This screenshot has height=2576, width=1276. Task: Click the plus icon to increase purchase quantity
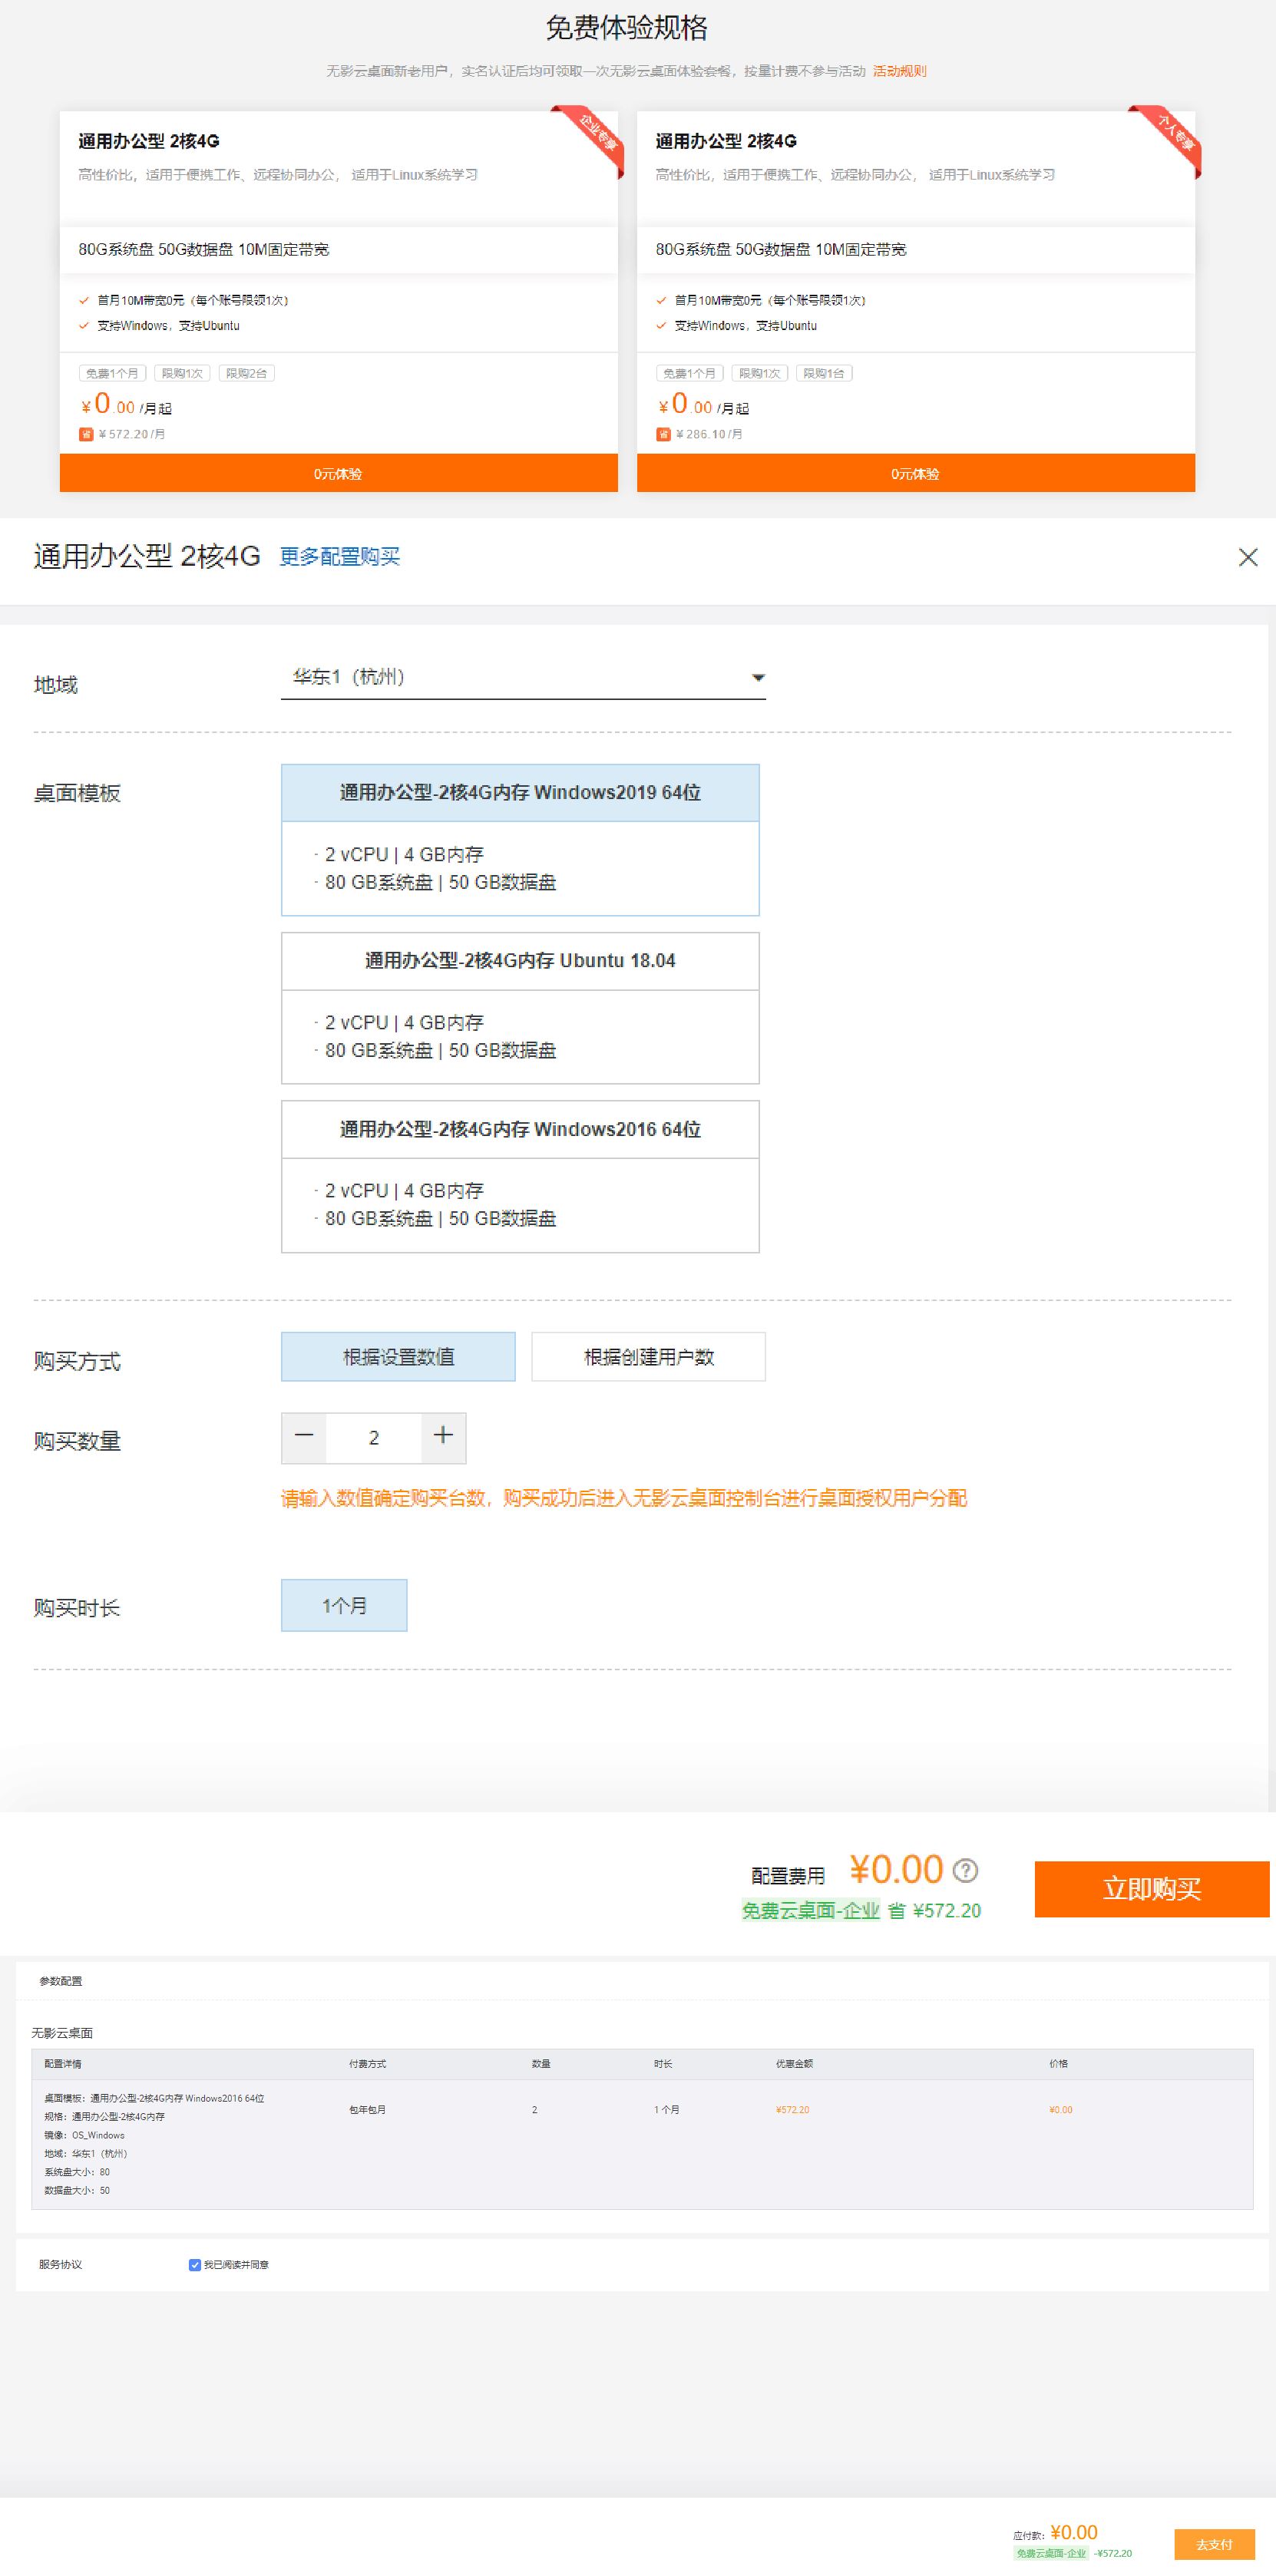tap(442, 1437)
